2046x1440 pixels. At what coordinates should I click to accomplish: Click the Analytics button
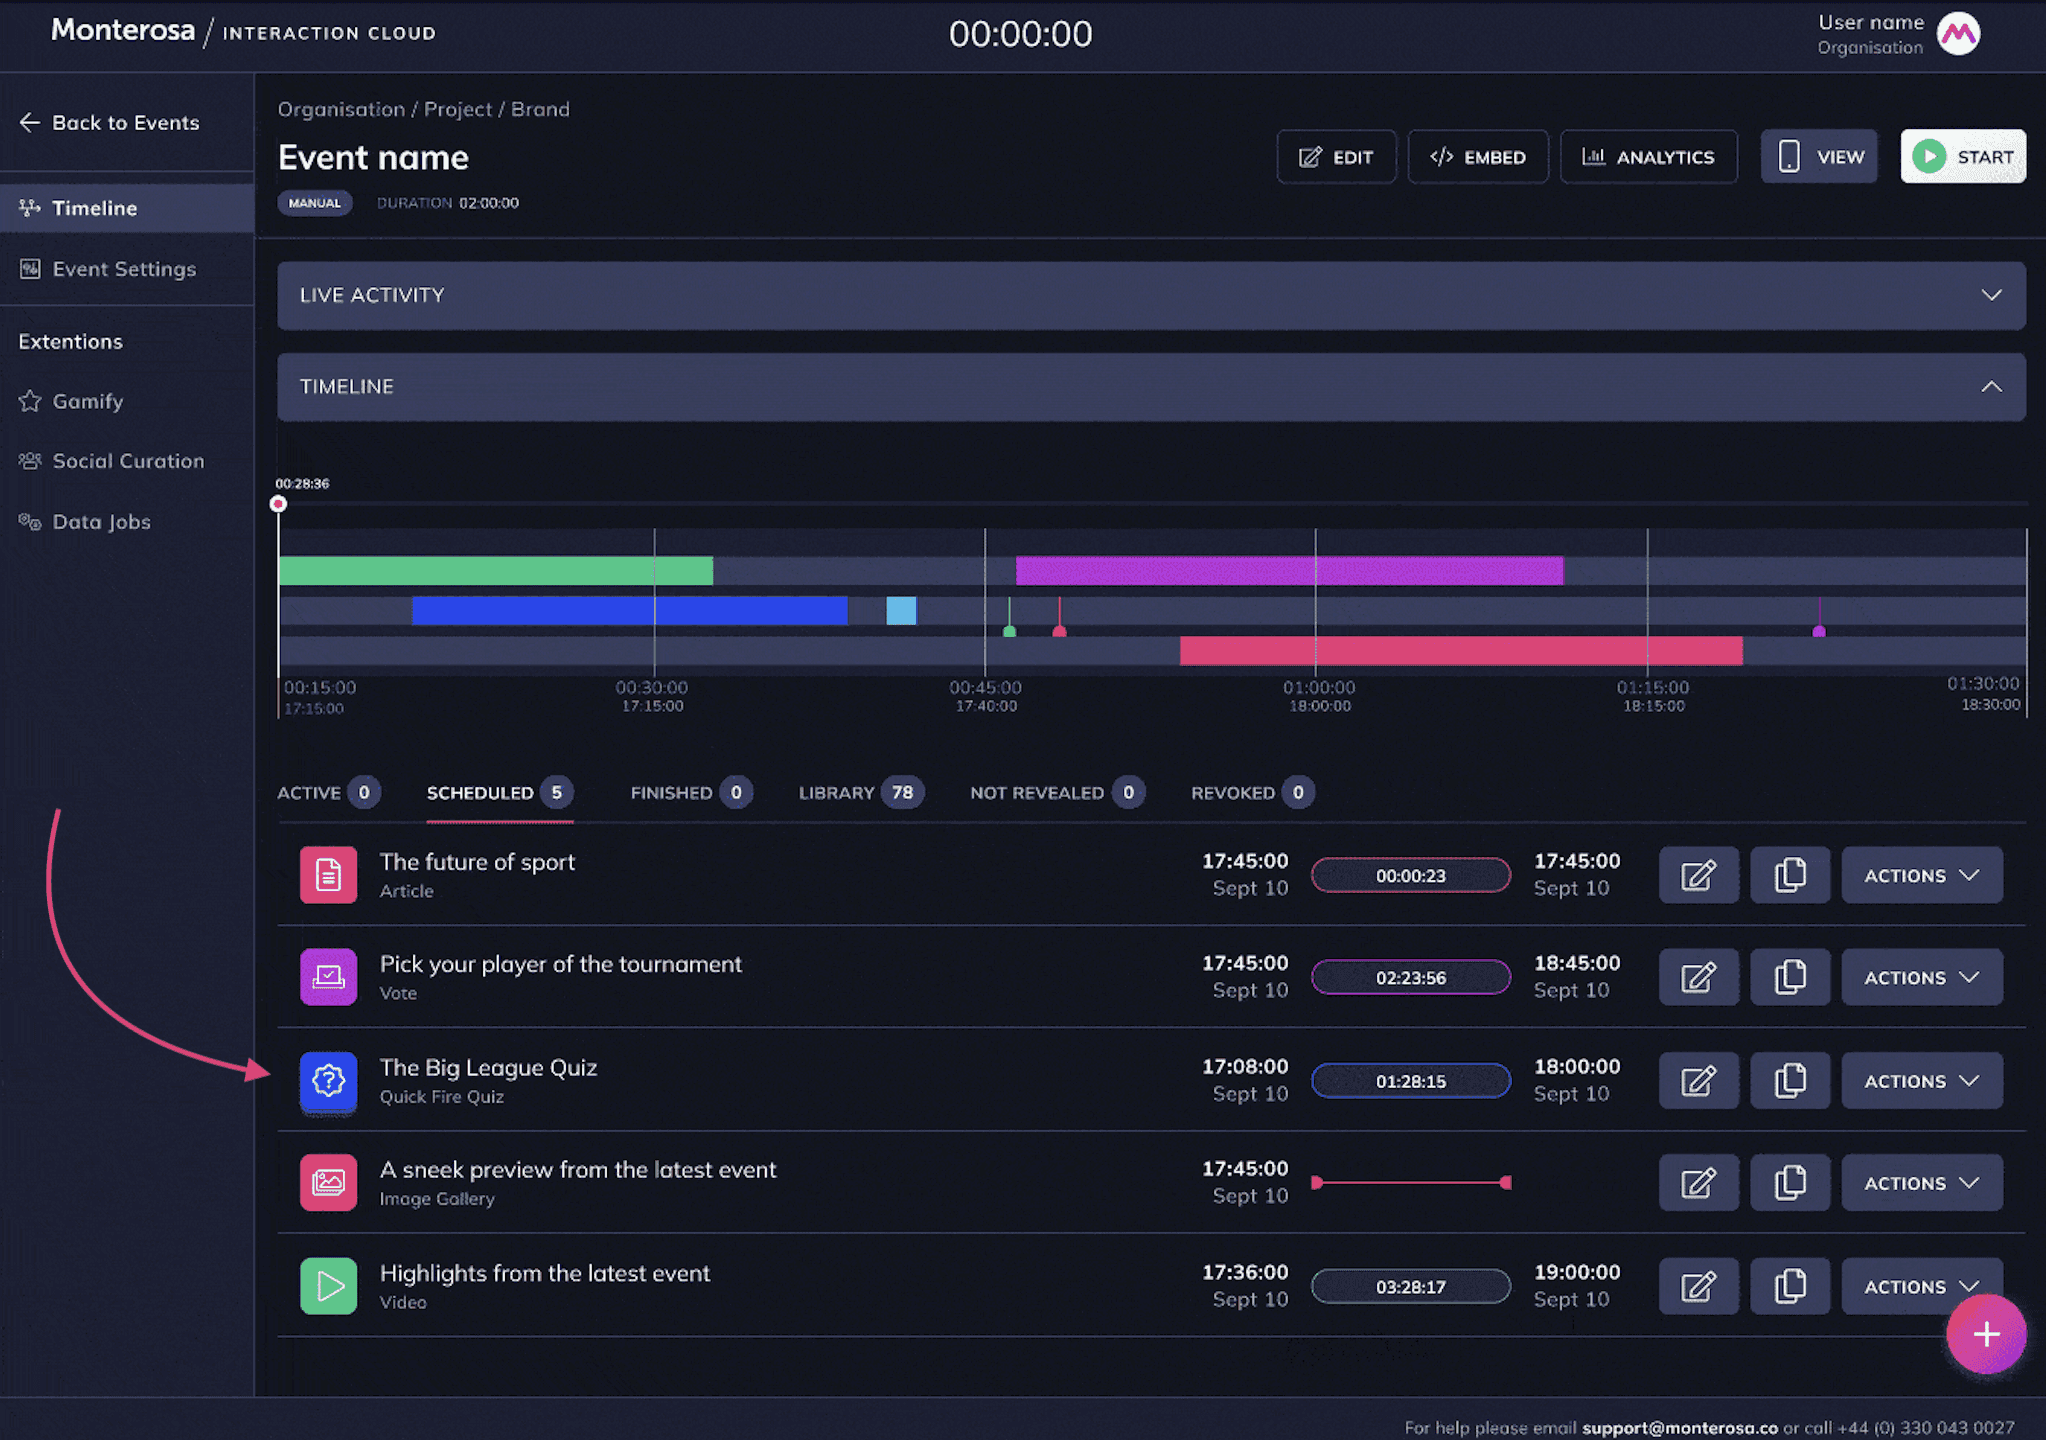coord(1648,157)
